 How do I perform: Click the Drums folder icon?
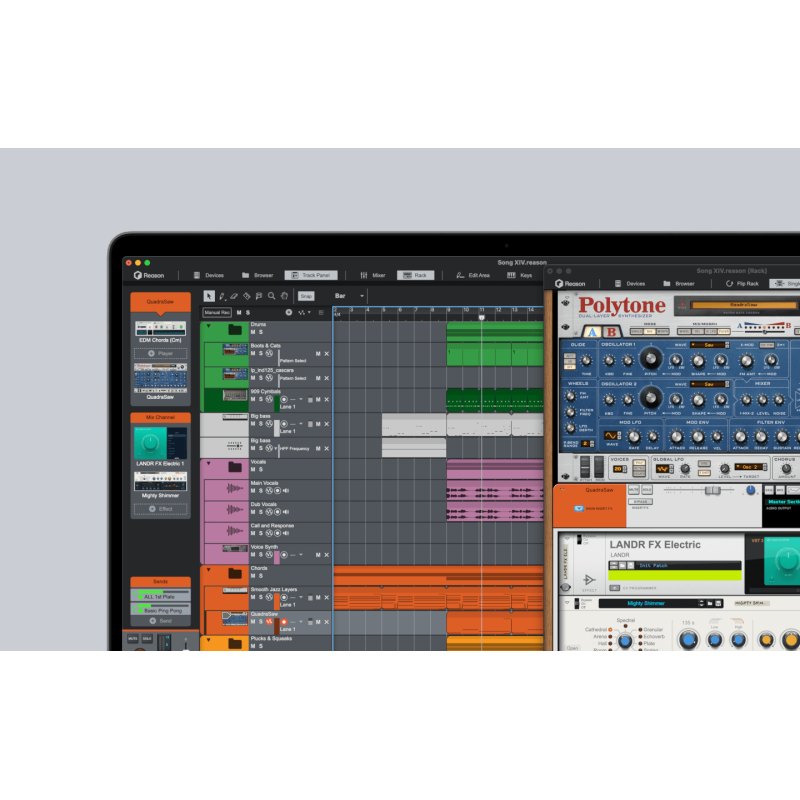[x=235, y=330]
